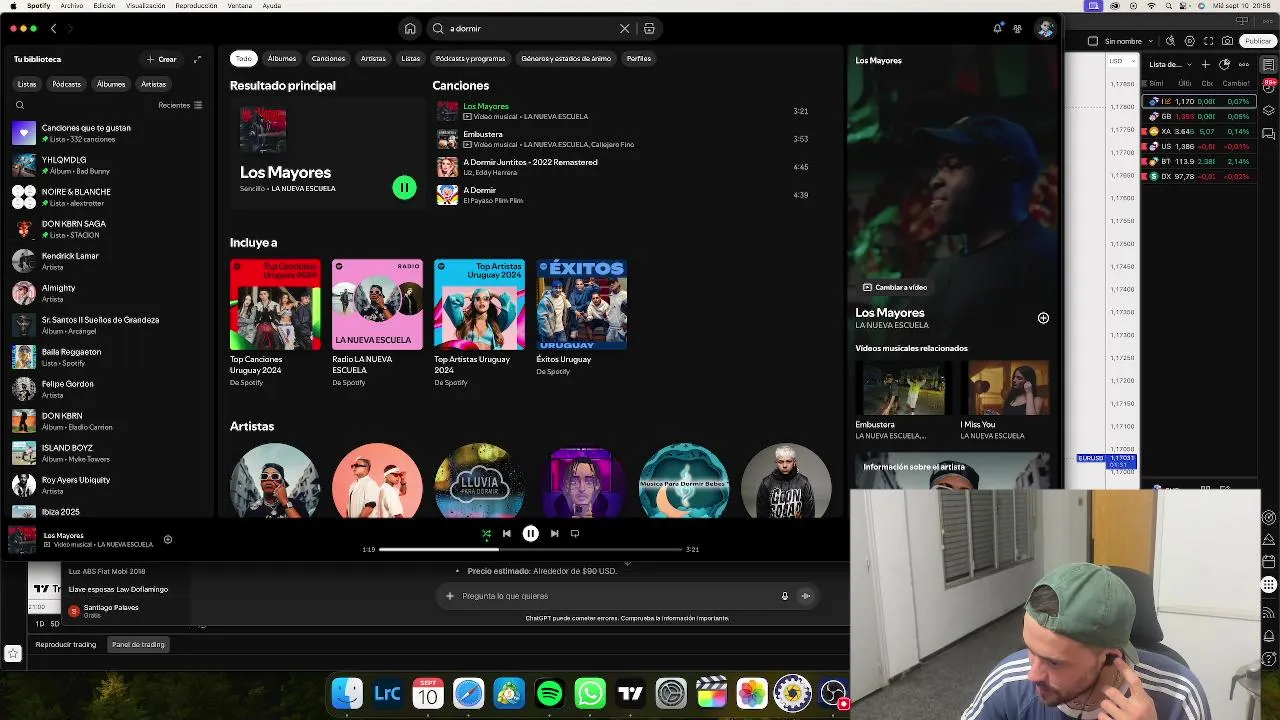1280x720 pixels.
Task: Go to Spotify home icon
Action: tap(410, 29)
